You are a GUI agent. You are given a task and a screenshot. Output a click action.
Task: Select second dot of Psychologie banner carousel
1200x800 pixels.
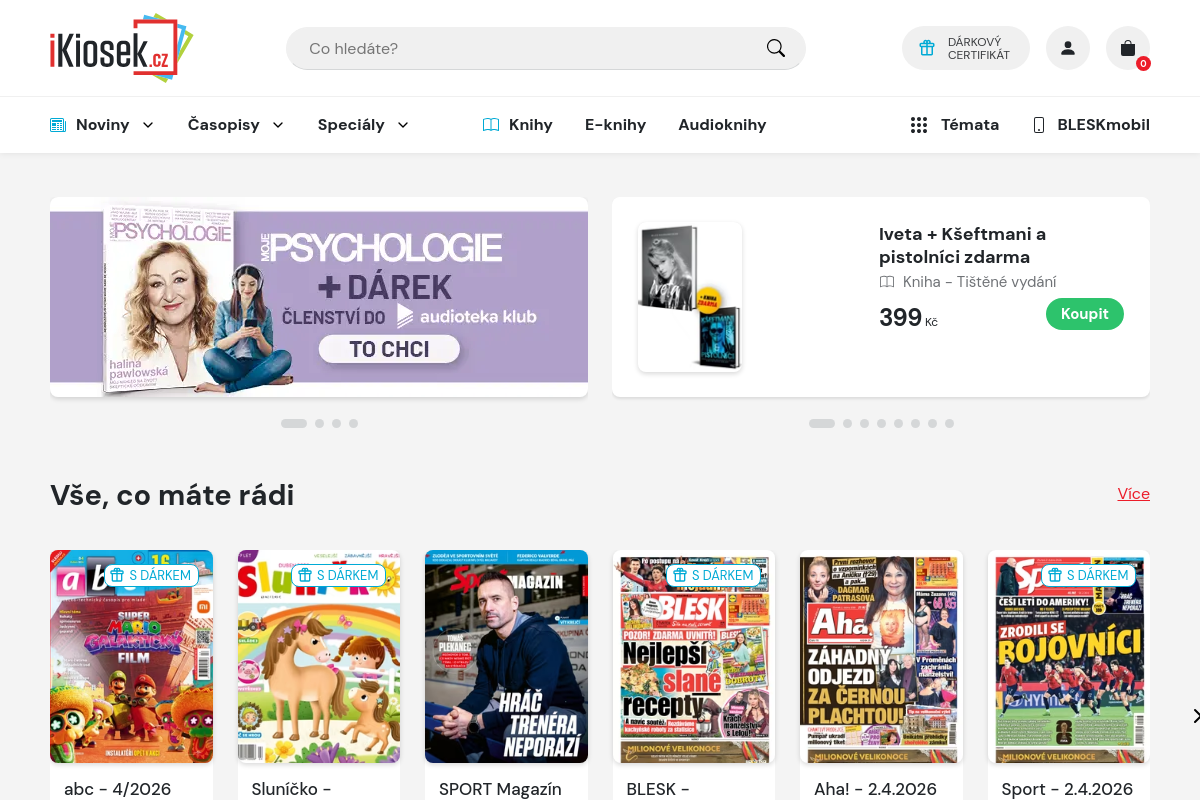(319, 423)
